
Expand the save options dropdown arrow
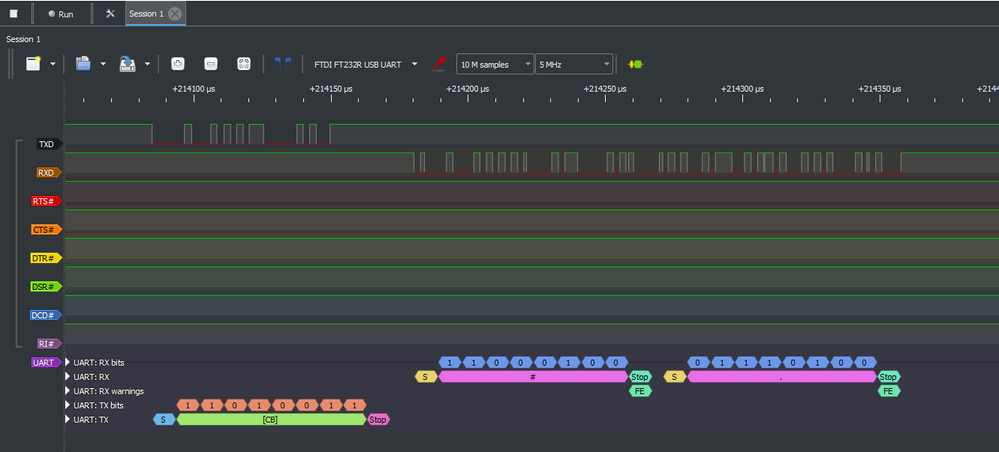[147, 64]
